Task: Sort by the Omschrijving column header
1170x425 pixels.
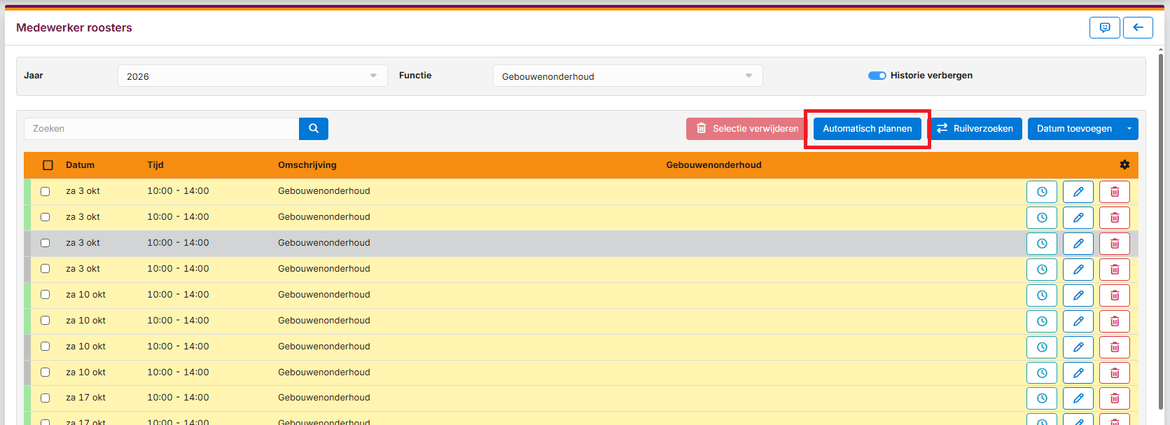Action: (307, 165)
